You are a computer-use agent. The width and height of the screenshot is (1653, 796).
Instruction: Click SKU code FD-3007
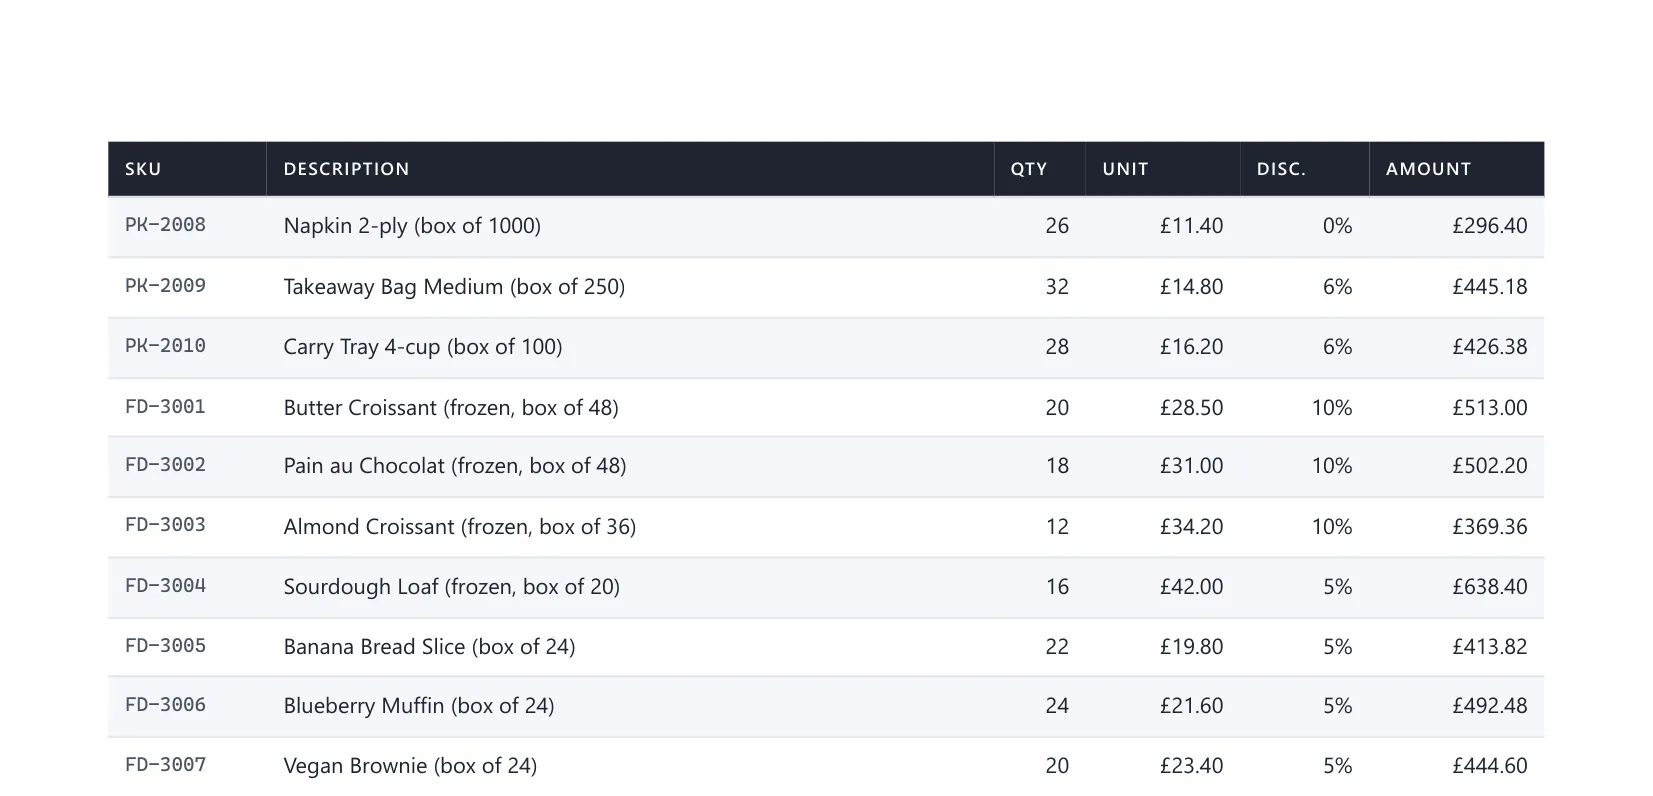pos(165,765)
